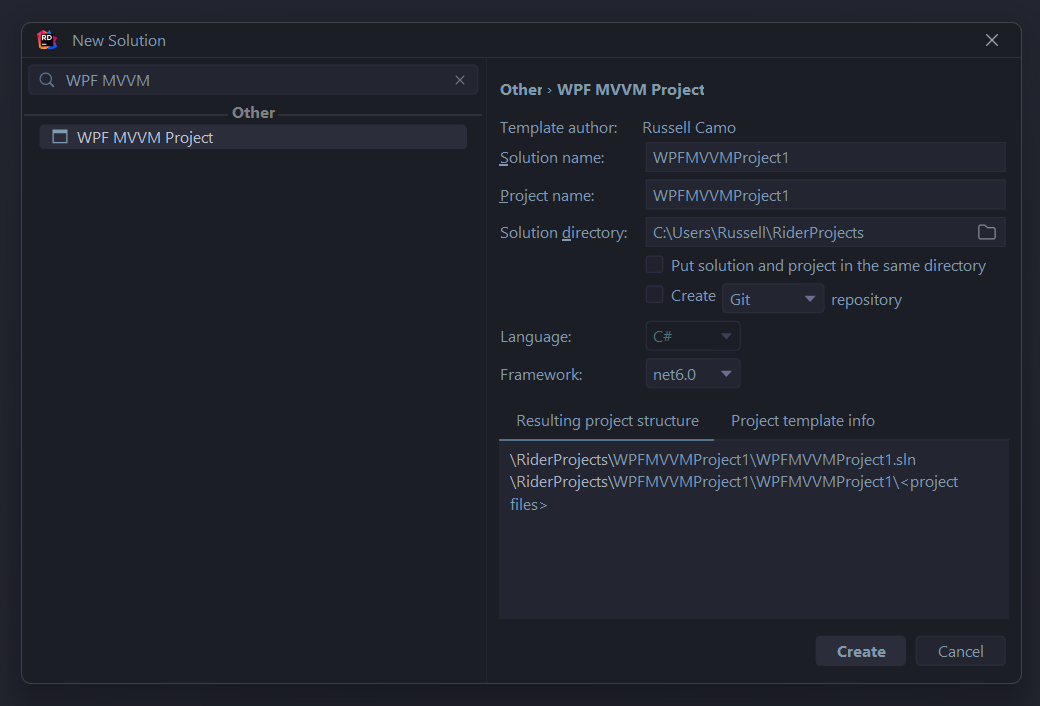Screen dimensions: 1040x706
Task: Click the 'Framework:' label
Action: tap(541, 375)
